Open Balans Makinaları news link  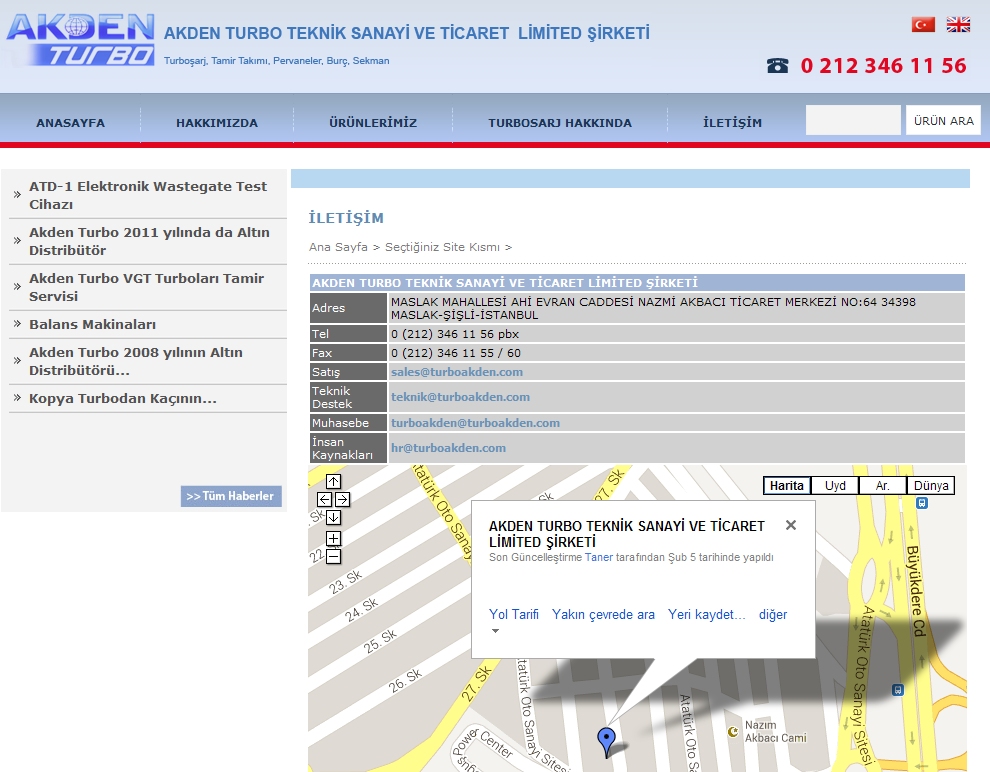click(x=92, y=324)
